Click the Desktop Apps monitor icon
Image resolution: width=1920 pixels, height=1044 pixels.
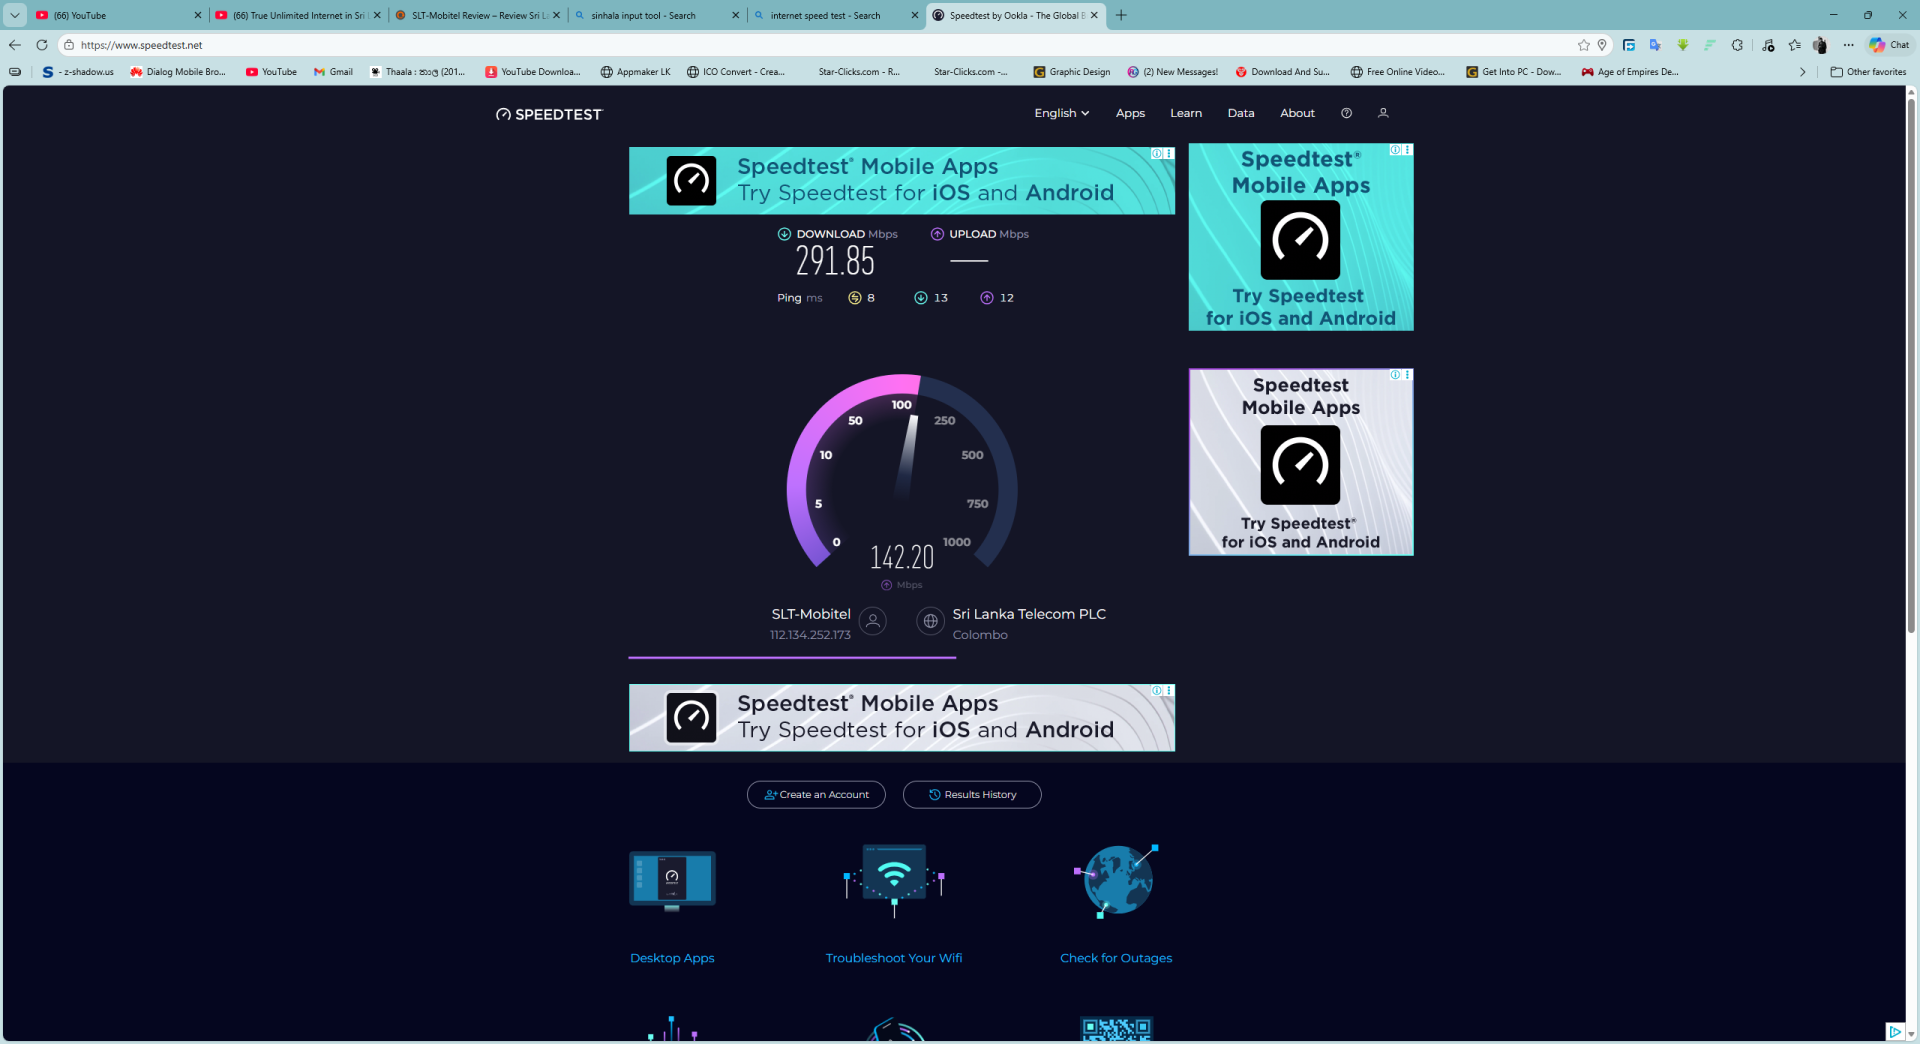click(672, 880)
